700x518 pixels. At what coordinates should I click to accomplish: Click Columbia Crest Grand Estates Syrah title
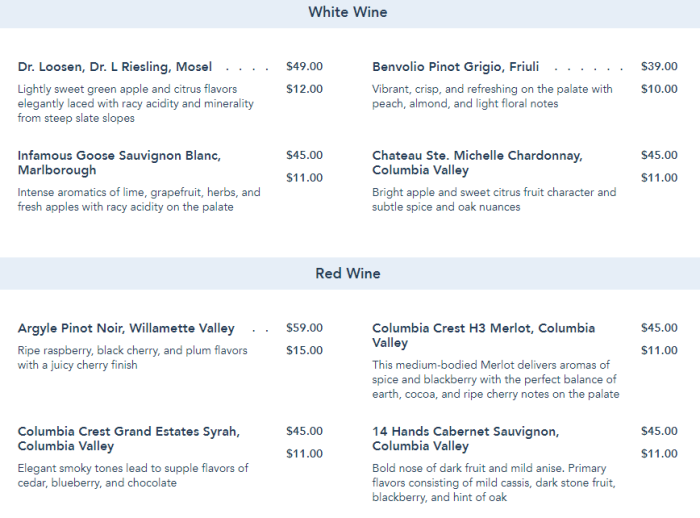[x=128, y=438]
